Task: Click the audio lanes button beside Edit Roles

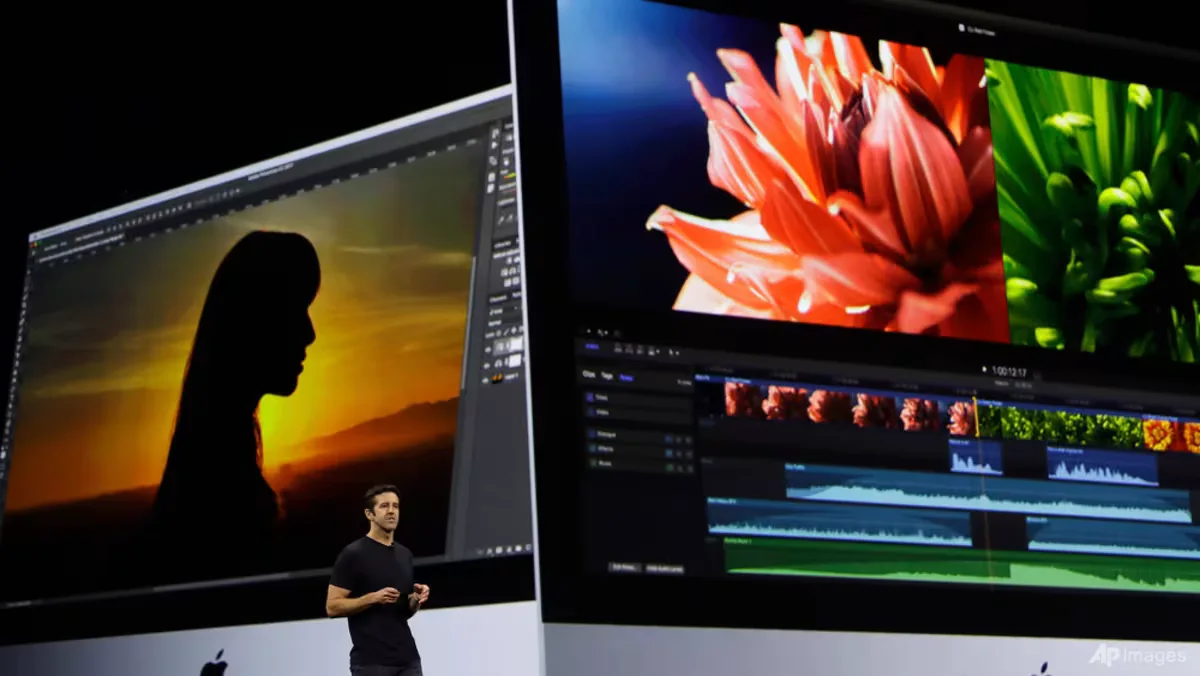Action: click(x=665, y=569)
